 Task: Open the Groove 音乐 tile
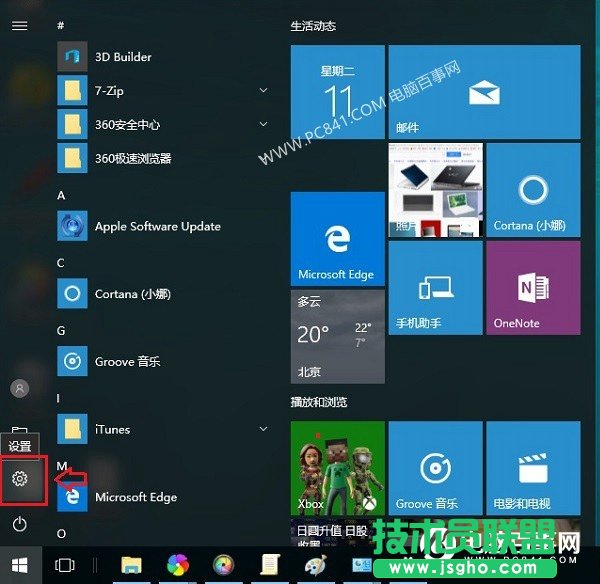(435, 468)
